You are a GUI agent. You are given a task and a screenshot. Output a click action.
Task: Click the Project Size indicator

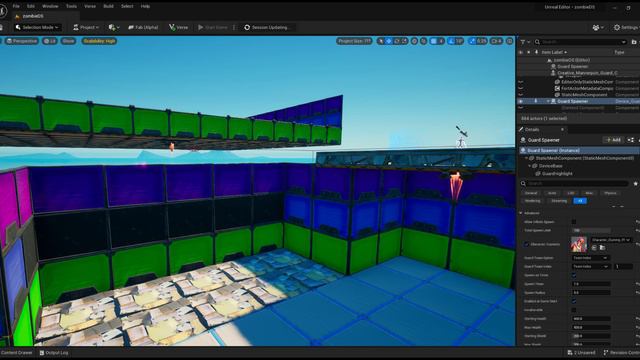coord(354,41)
